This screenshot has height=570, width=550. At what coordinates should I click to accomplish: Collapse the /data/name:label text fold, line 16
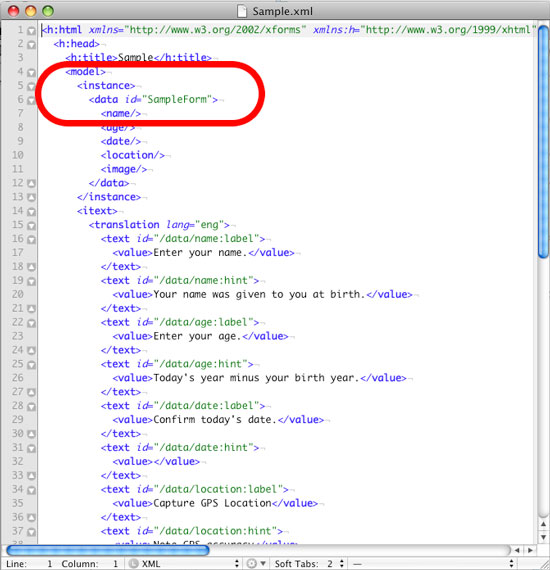(x=32, y=240)
